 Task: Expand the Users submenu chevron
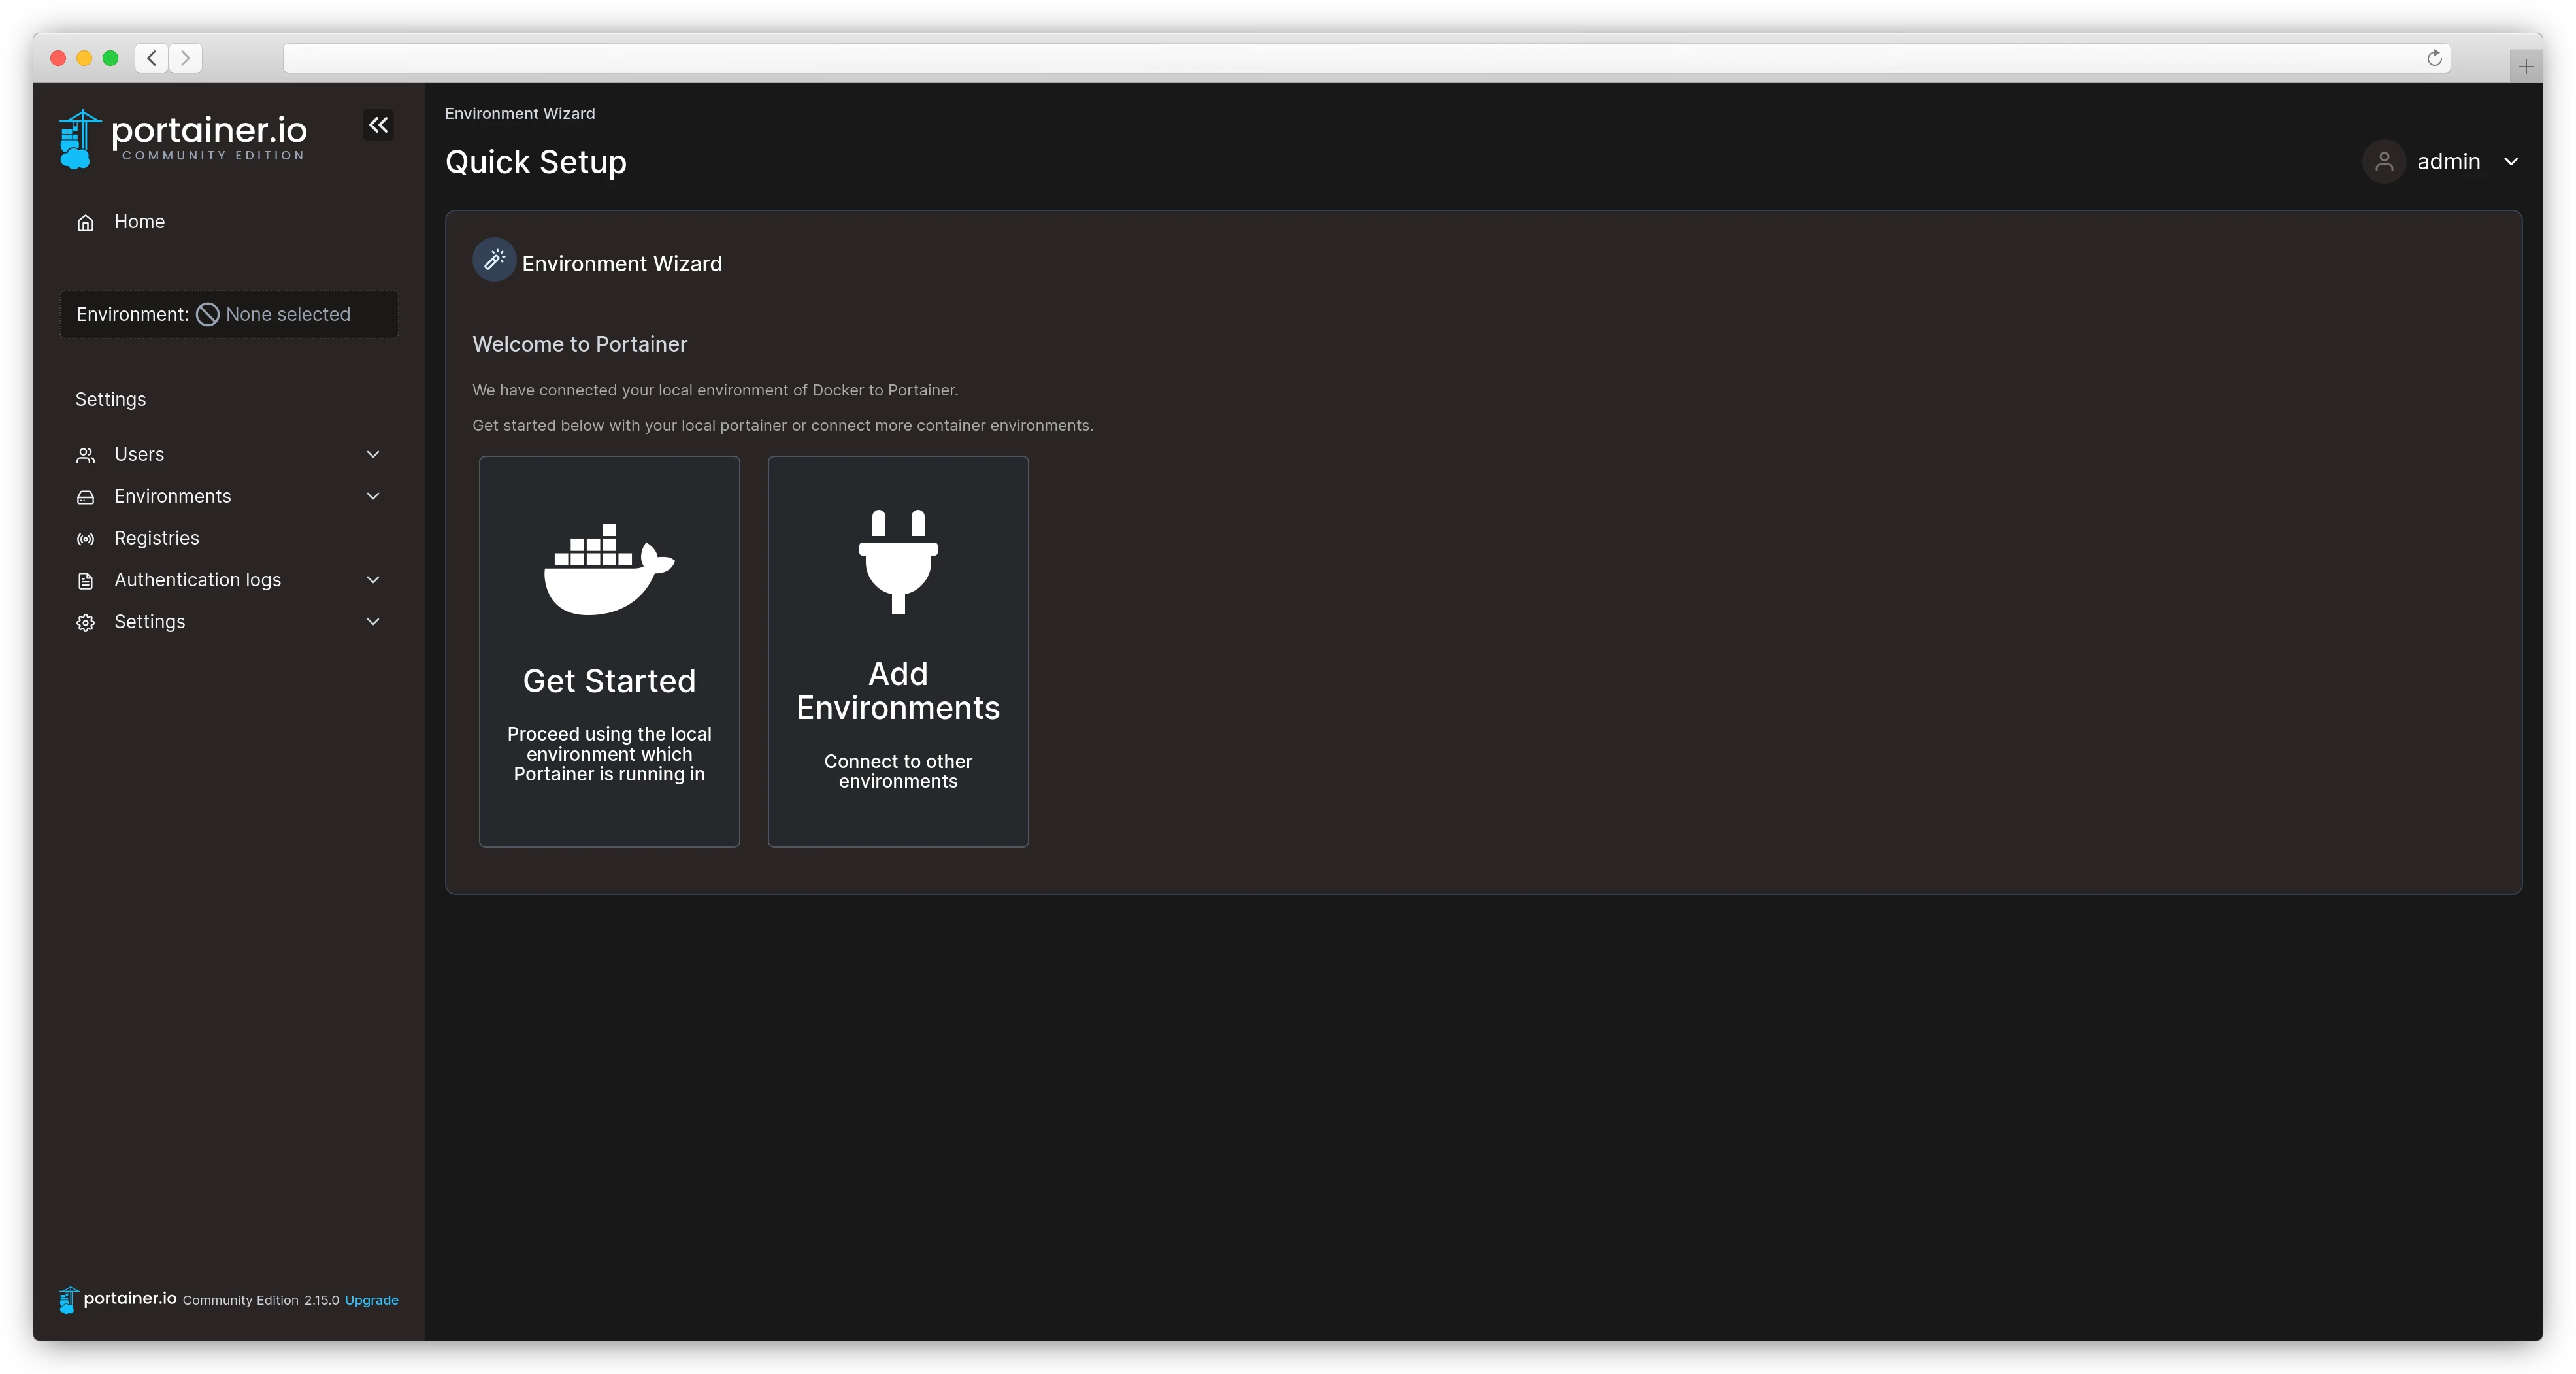pos(373,454)
